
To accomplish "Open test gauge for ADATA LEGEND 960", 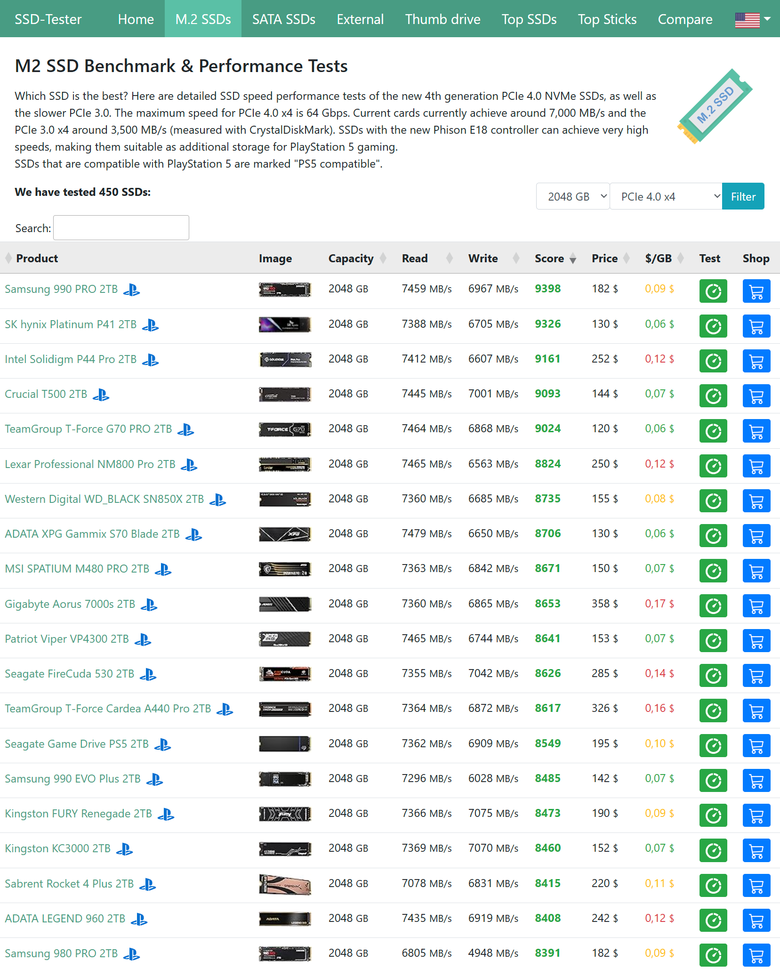I will point(713,920).
